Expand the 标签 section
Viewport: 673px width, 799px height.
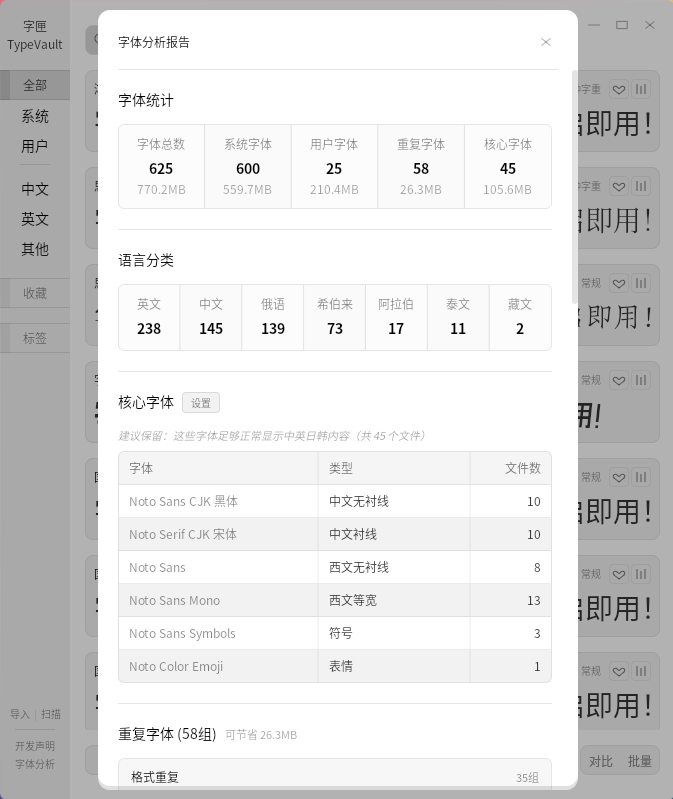pyautogui.click(x=35, y=338)
